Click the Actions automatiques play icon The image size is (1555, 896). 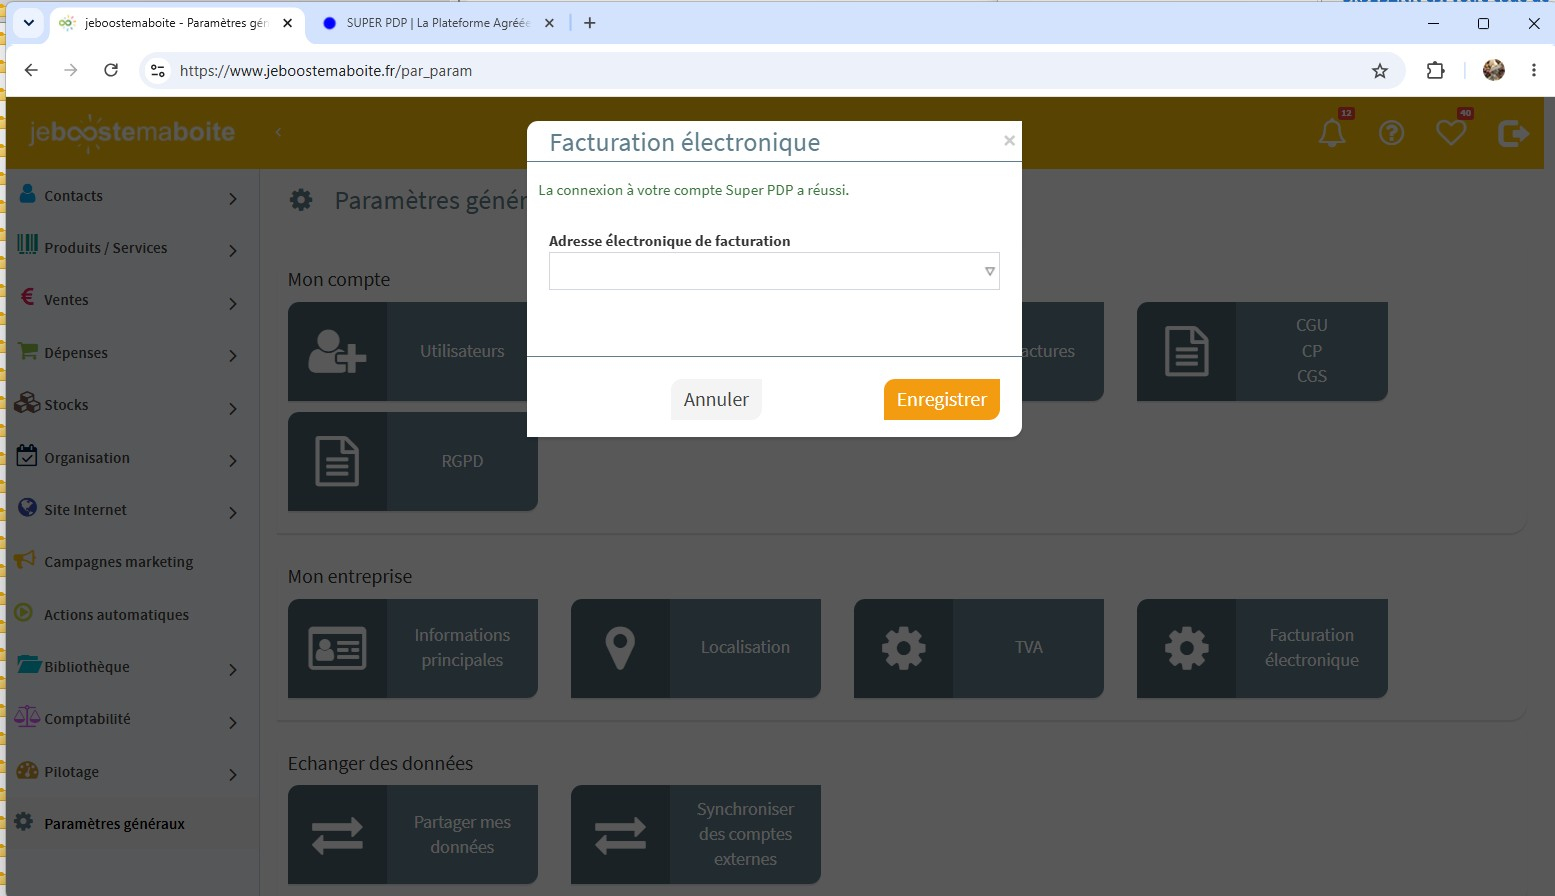point(24,612)
